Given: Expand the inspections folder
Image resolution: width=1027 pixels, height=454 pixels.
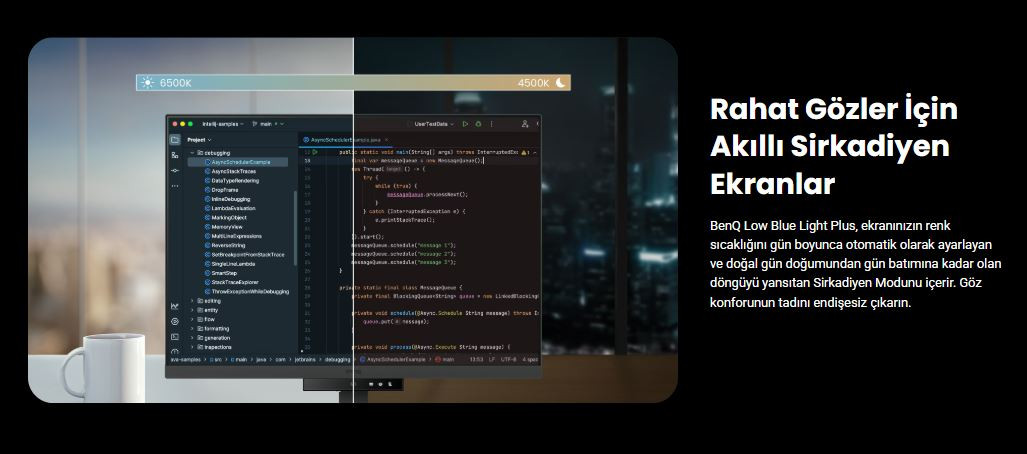Looking at the screenshot, I should coord(192,347).
